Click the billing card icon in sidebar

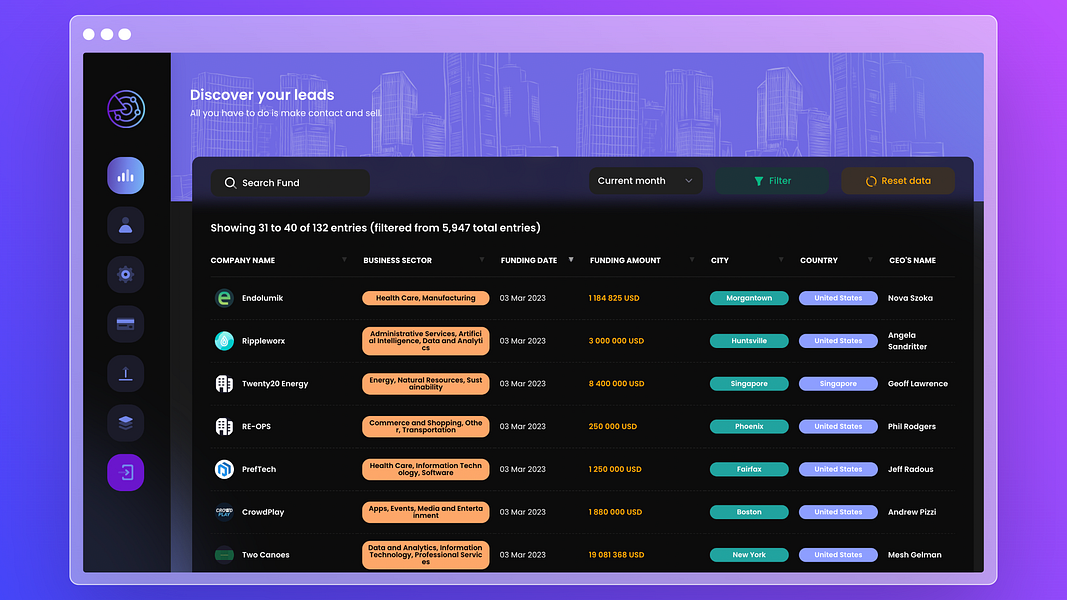(125, 324)
